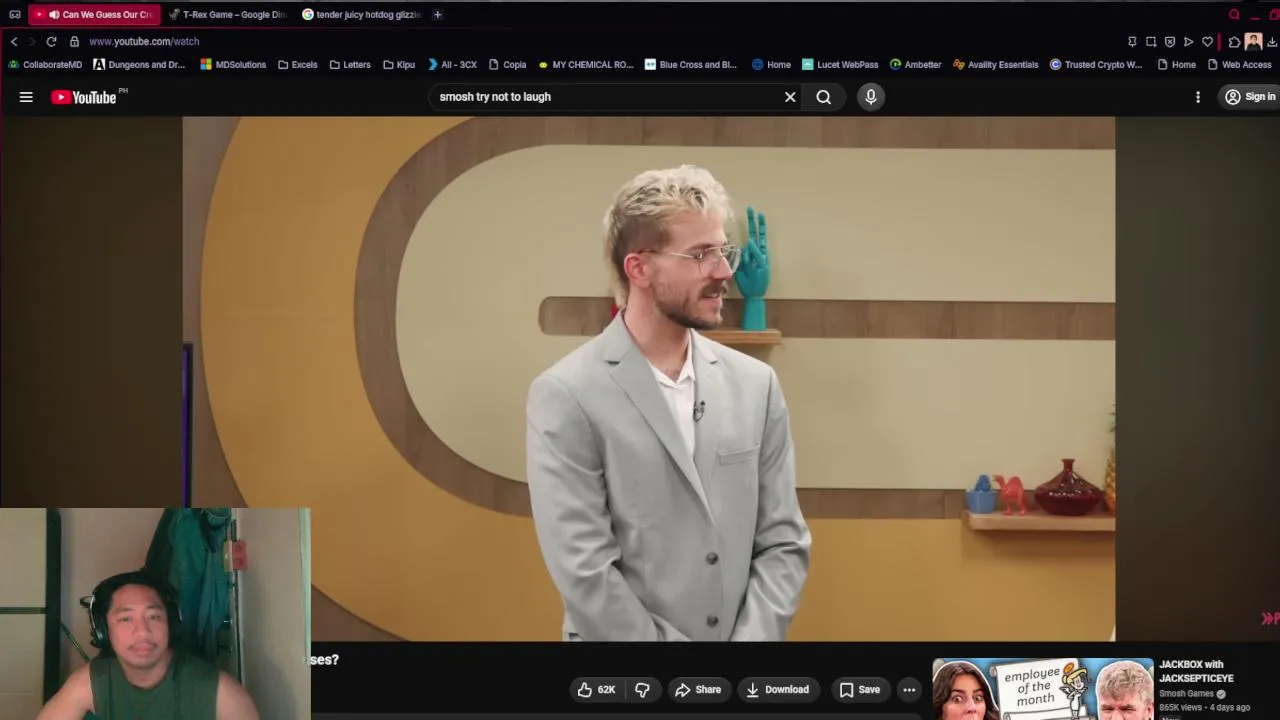Go back with the browser back arrow

pos(14,41)
